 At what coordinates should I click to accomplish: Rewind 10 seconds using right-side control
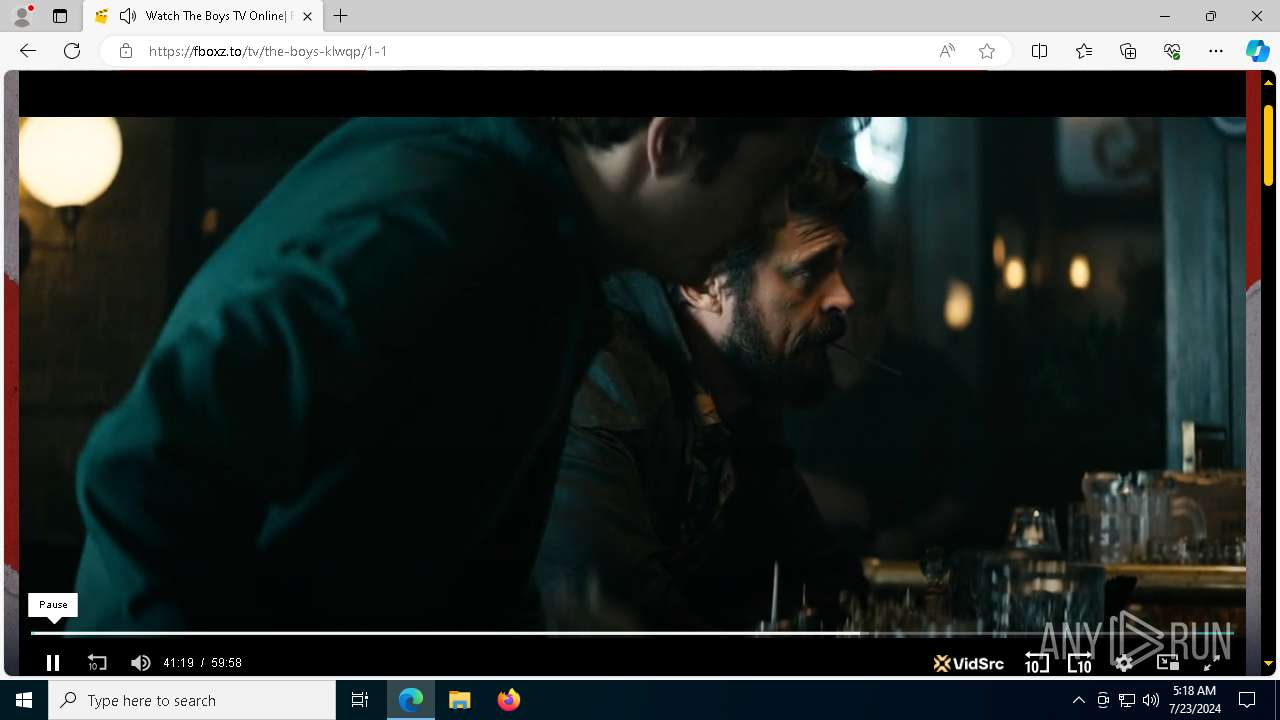1036,662
